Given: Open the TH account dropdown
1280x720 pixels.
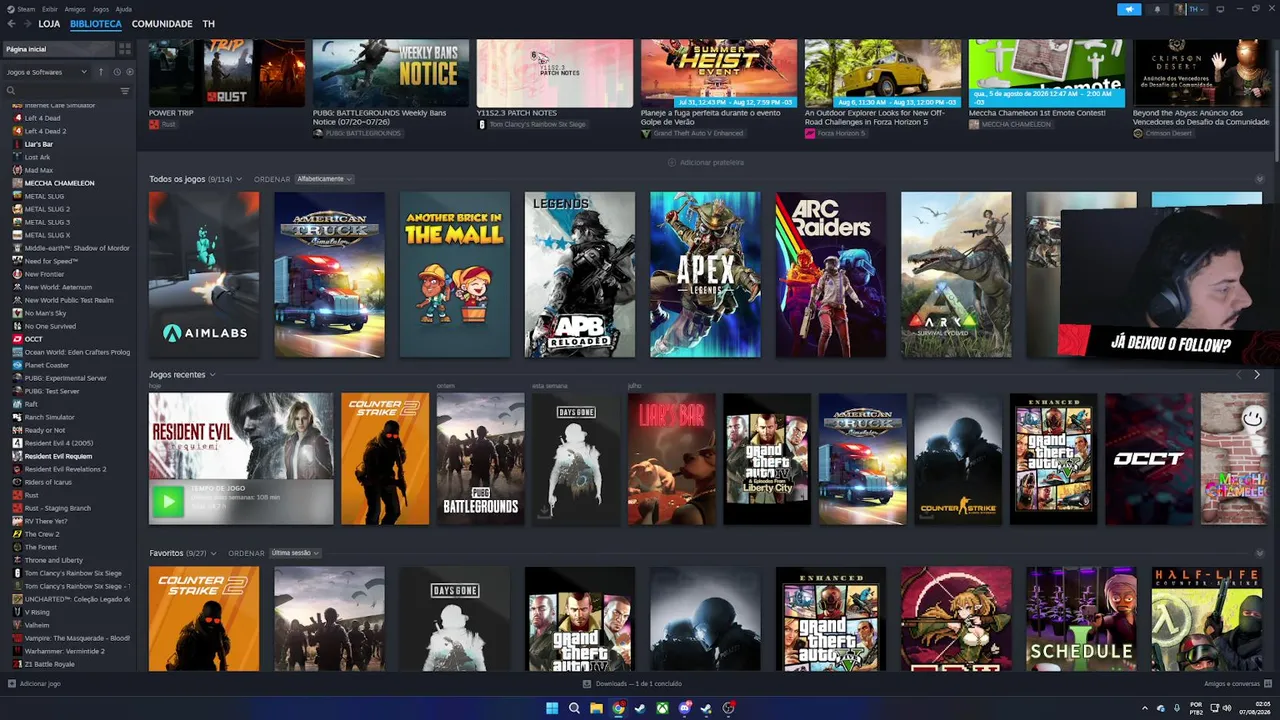Looking at the screenshot, I should coord(1190,9).
